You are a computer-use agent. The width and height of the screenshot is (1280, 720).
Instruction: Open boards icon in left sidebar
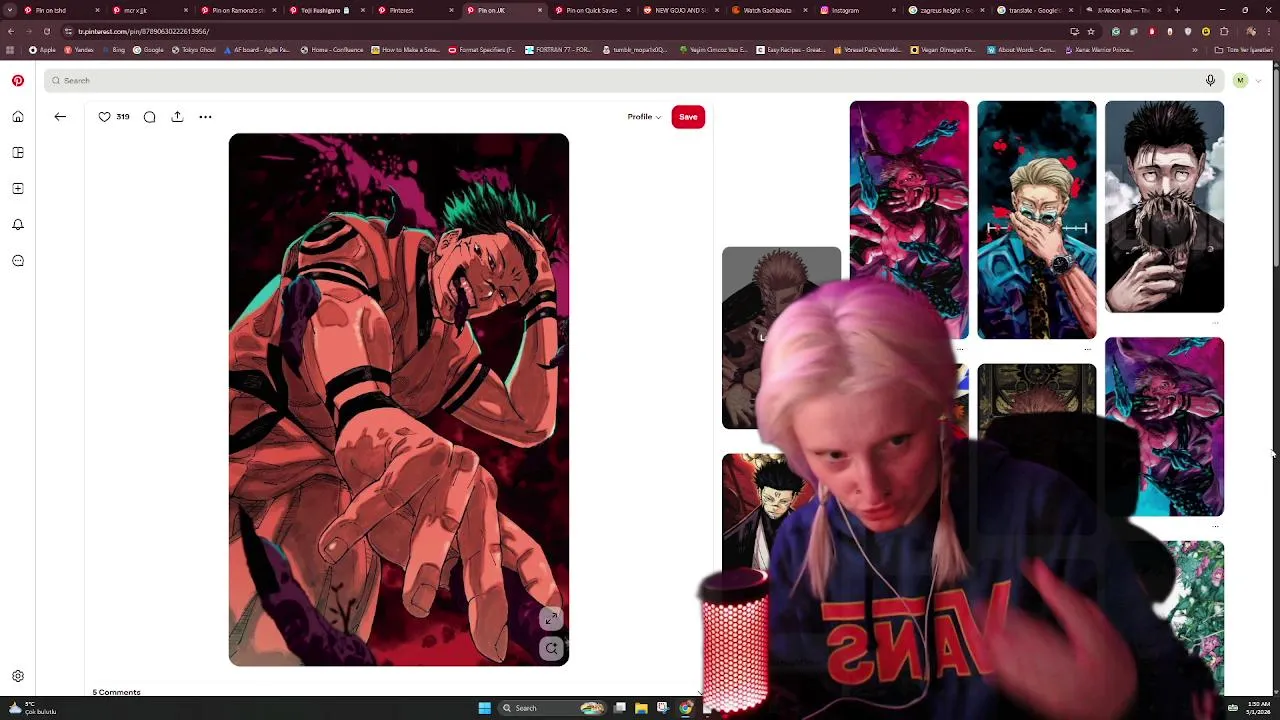point(18,153)
